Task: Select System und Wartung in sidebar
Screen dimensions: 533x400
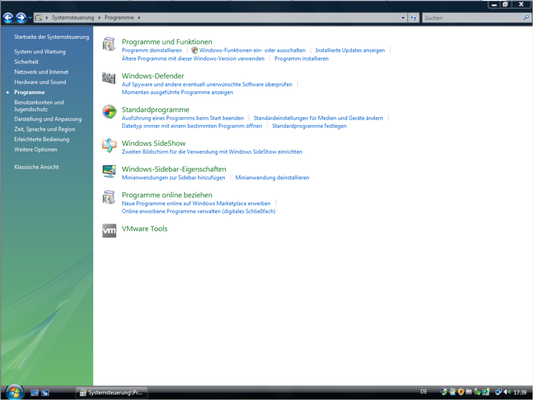Action: pos(40,52)
